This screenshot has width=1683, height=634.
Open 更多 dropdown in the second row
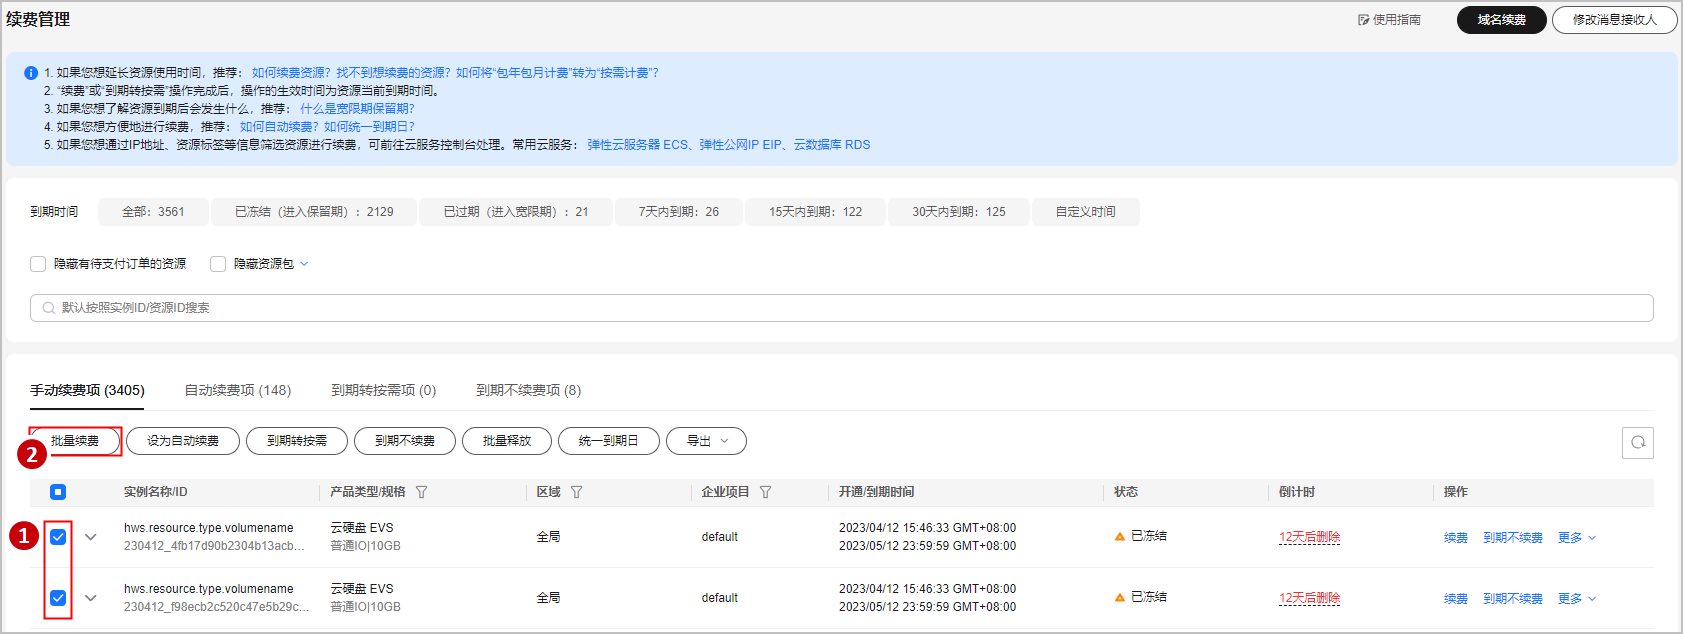pyautogui.click(x=1576, y=599)
